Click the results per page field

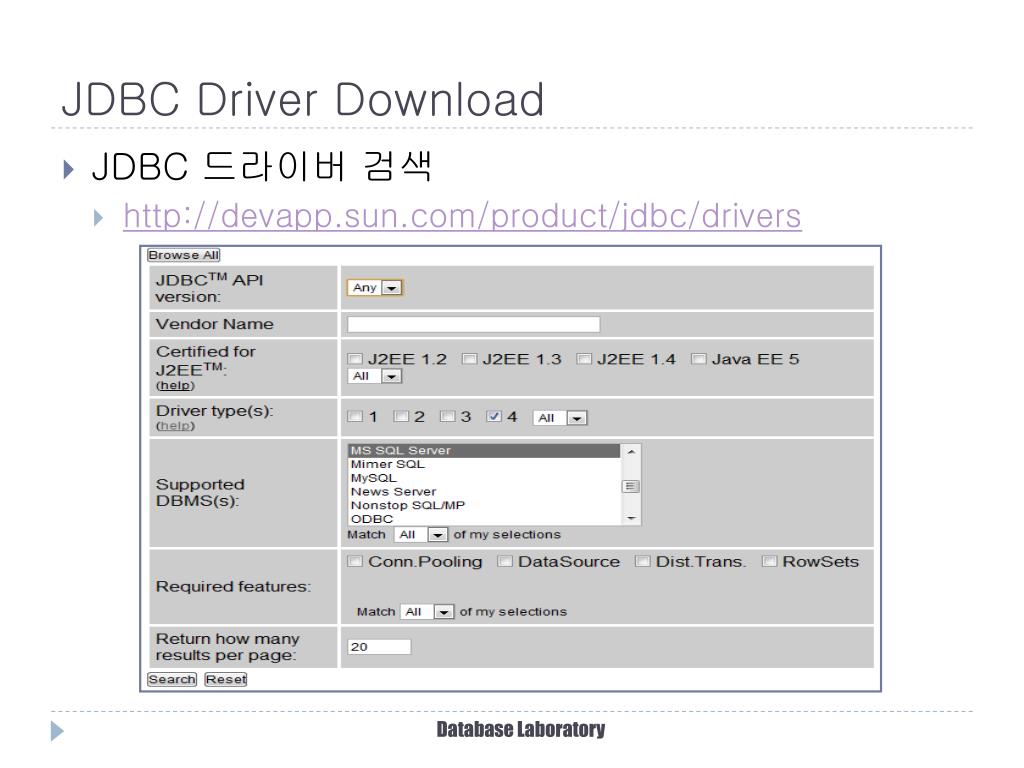379,647
